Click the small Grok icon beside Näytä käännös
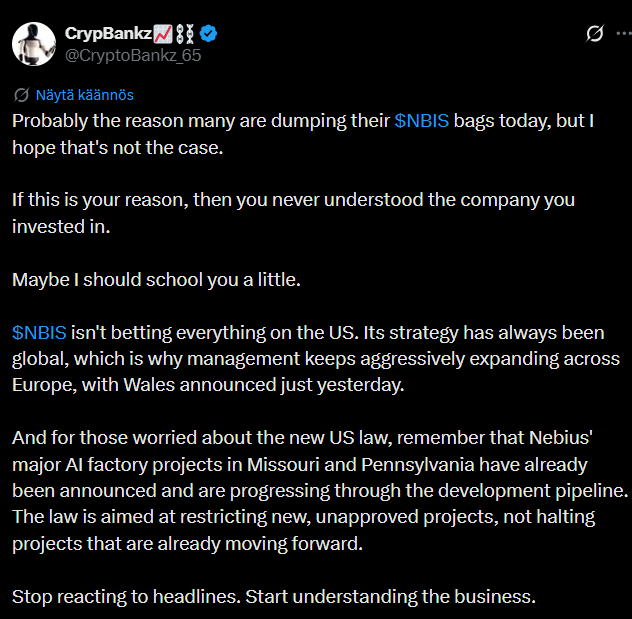This screenshot has width=632, height=619. (x=21, y=95)
